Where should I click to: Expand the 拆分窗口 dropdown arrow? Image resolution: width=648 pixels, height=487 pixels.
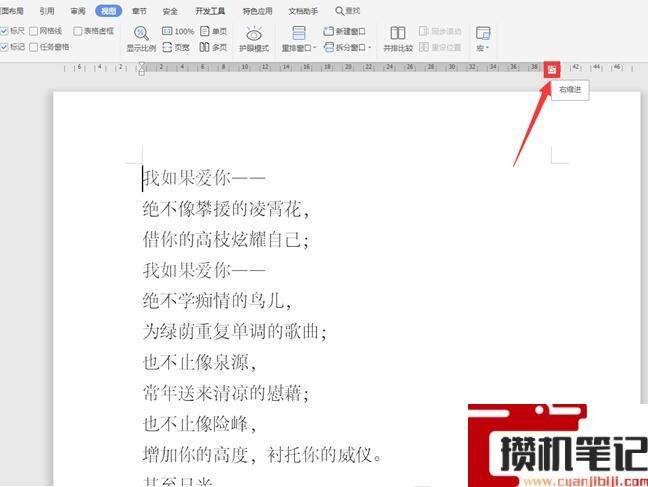coord(369,48)
